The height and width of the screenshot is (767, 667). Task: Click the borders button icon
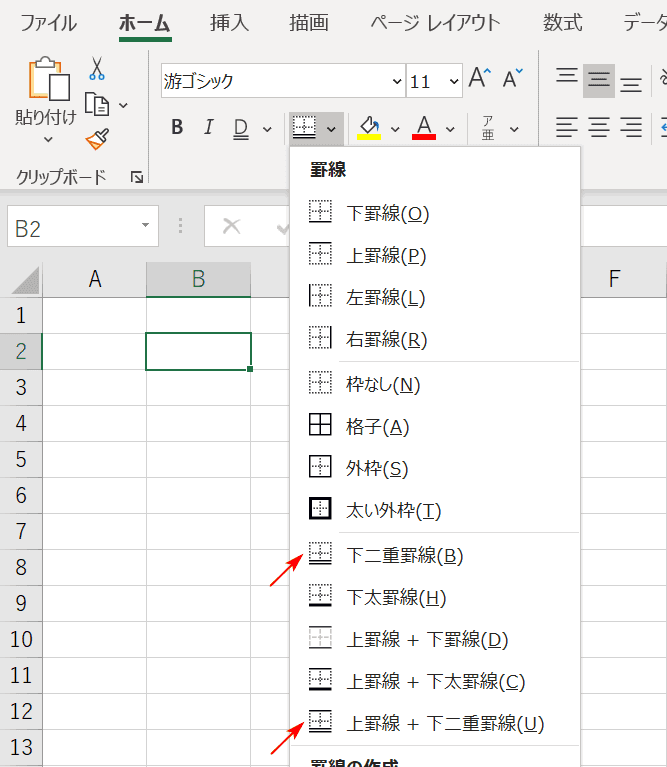(304, 127)
